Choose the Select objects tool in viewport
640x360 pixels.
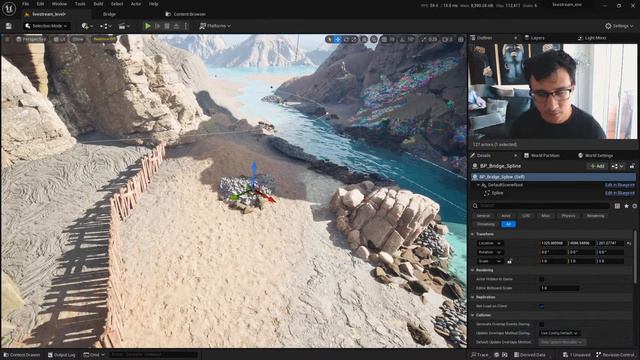330,39
